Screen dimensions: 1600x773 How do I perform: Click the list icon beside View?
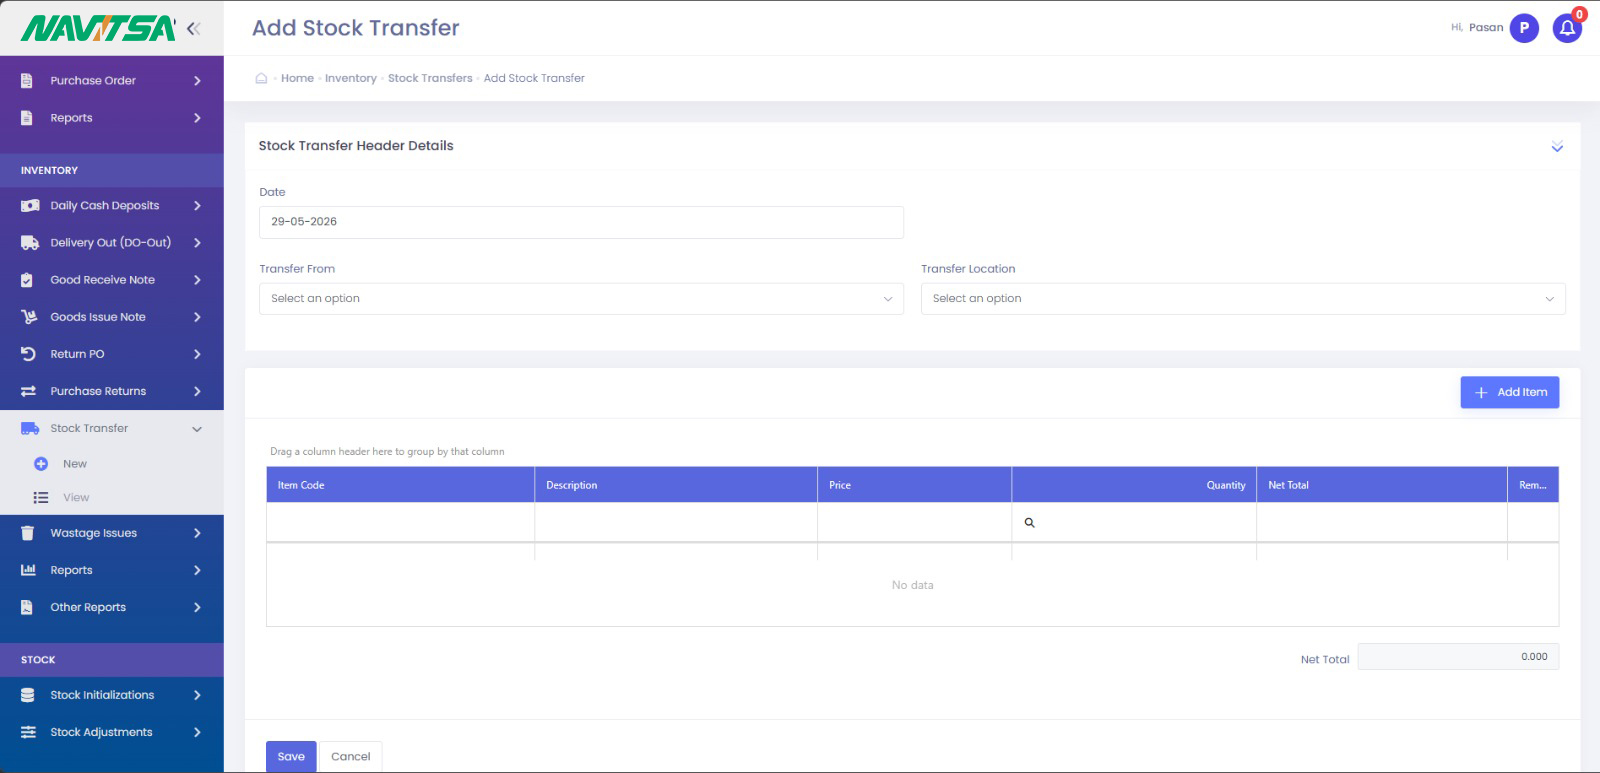[x=41, y=498]
